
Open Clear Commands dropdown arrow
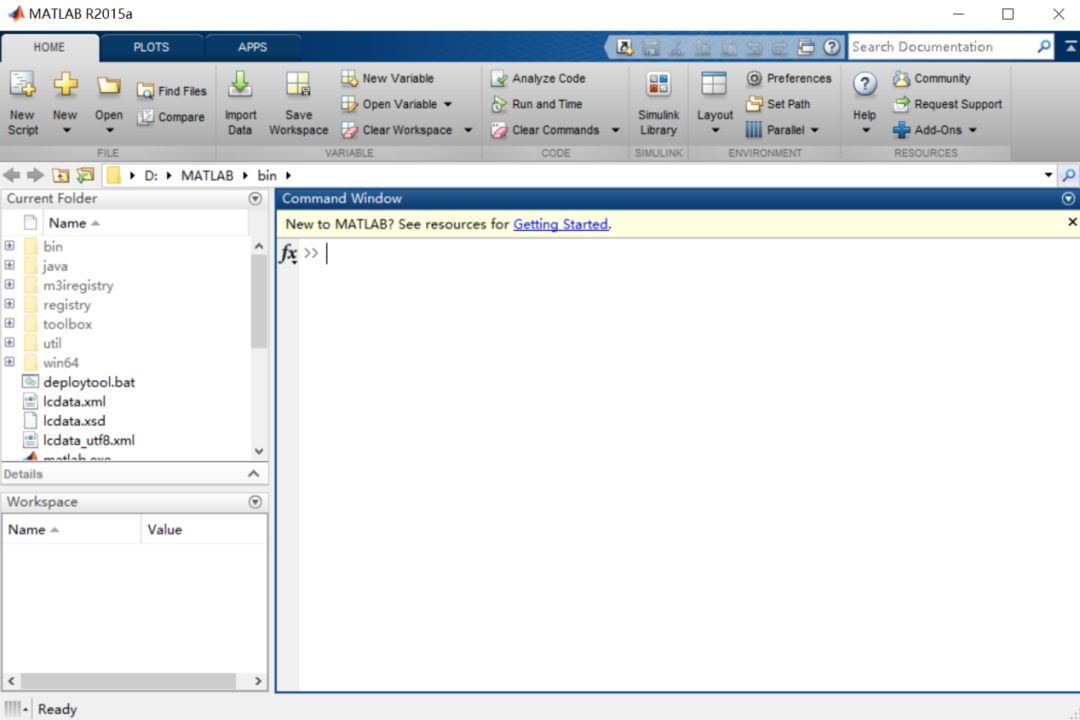click(x=616, y=130)
